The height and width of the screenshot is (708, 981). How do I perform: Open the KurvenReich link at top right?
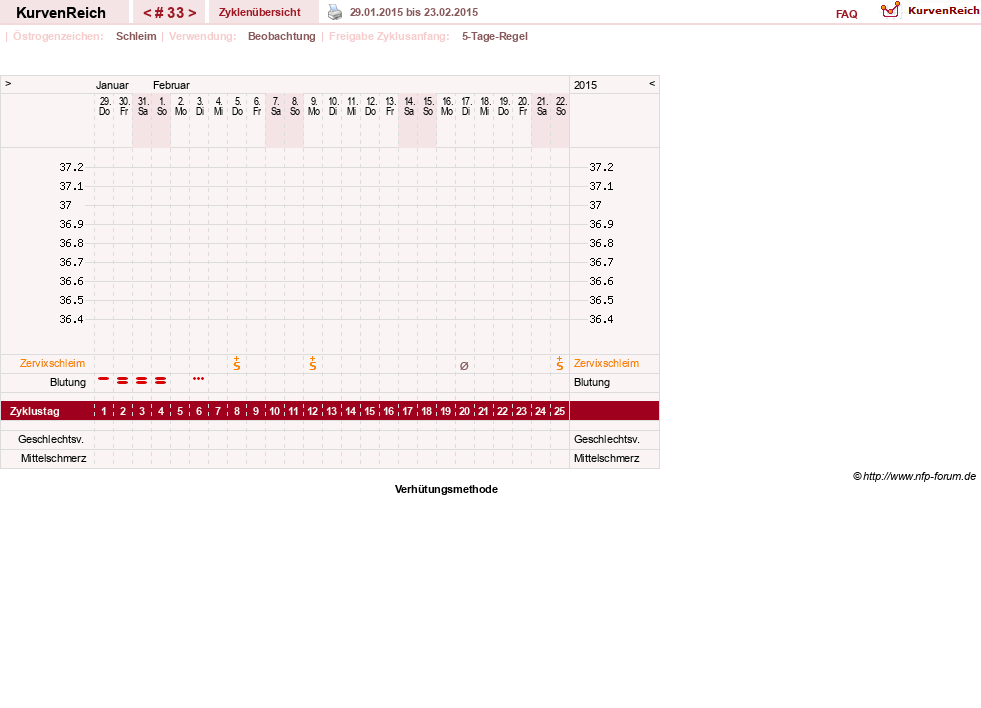pyautogui.click(x=943, y=11)
